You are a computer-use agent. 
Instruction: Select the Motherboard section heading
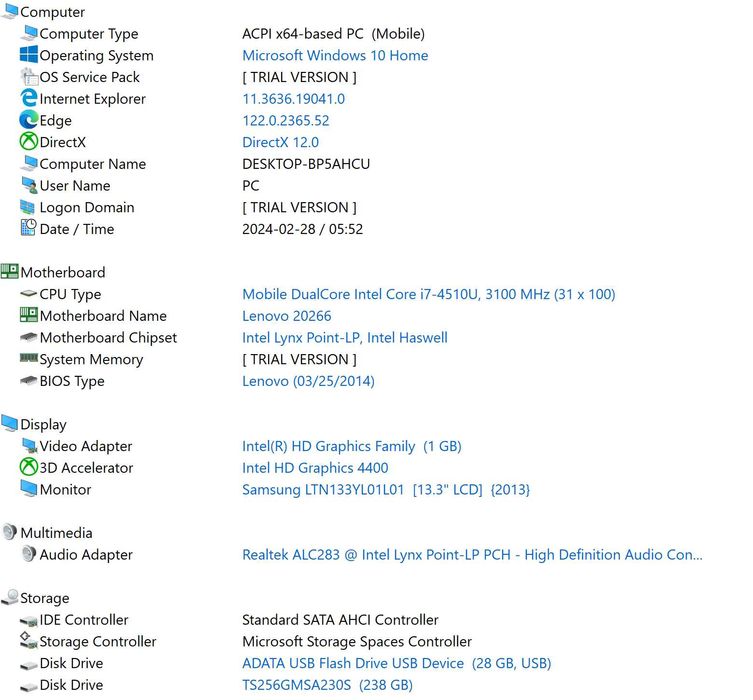(63, 272)
